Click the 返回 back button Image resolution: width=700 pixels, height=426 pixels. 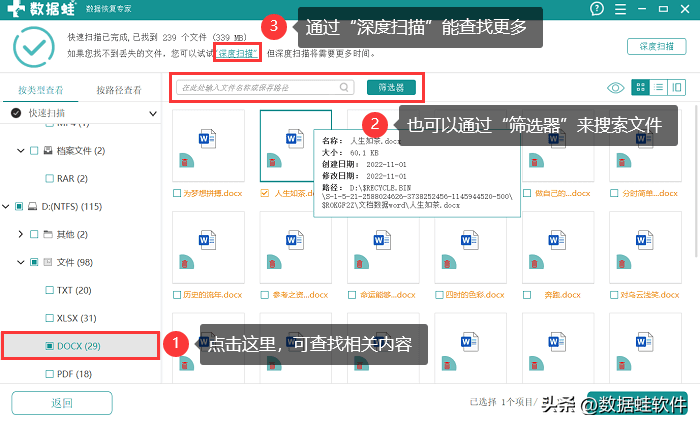62,403
